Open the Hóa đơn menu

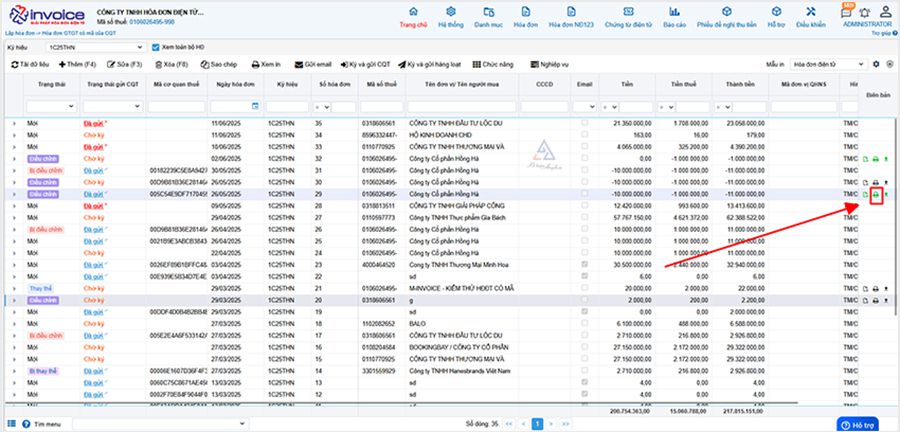point(525,17)
